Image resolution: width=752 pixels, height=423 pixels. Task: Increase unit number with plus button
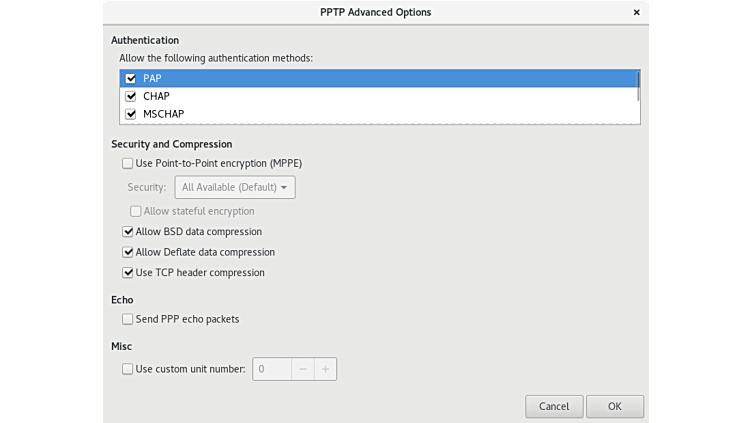pos(325,369)
